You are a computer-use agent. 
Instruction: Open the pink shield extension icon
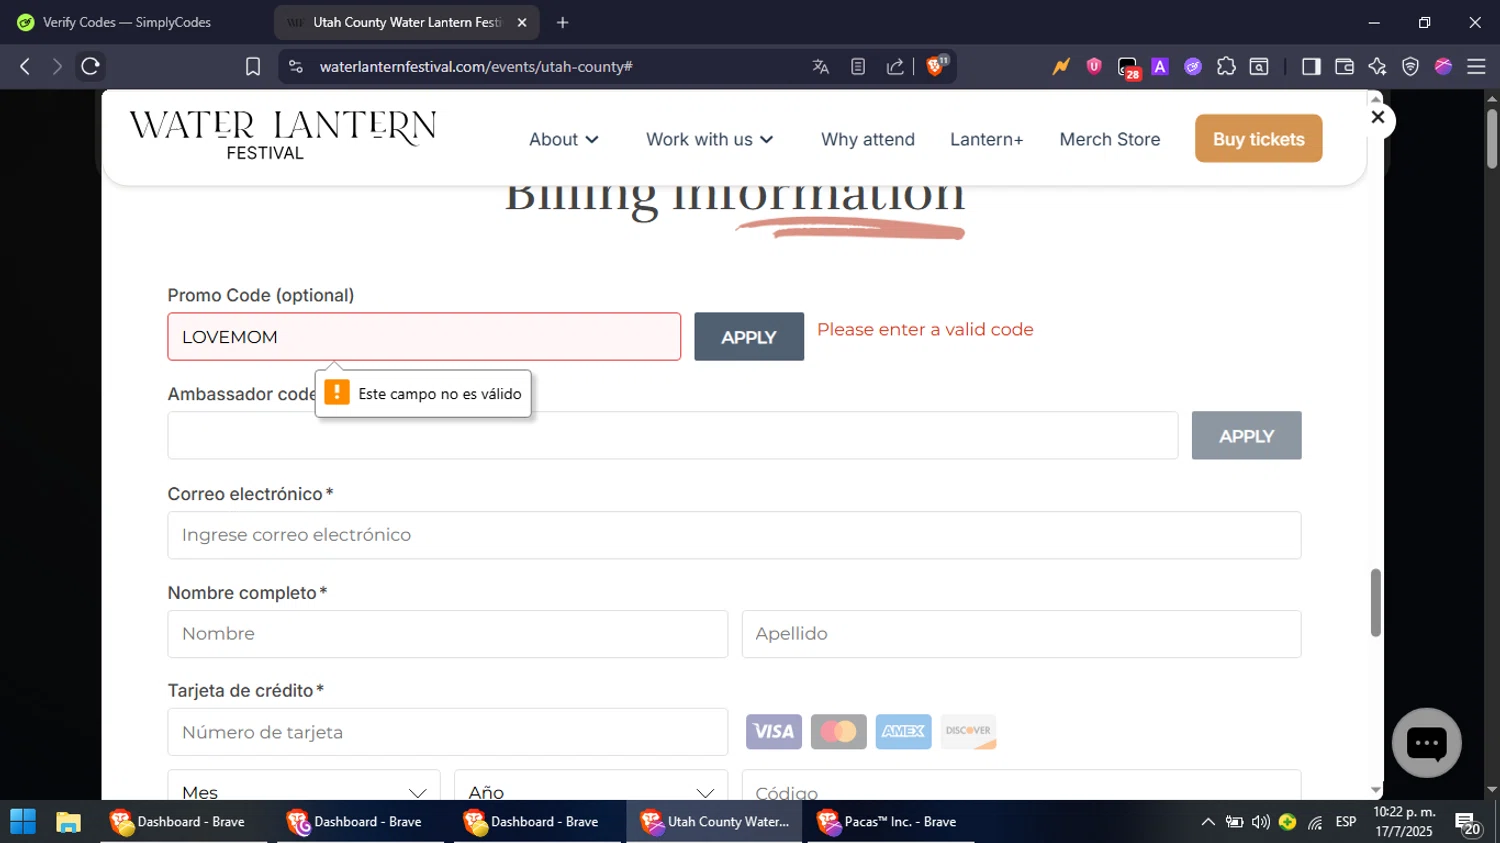[1094, 67]
